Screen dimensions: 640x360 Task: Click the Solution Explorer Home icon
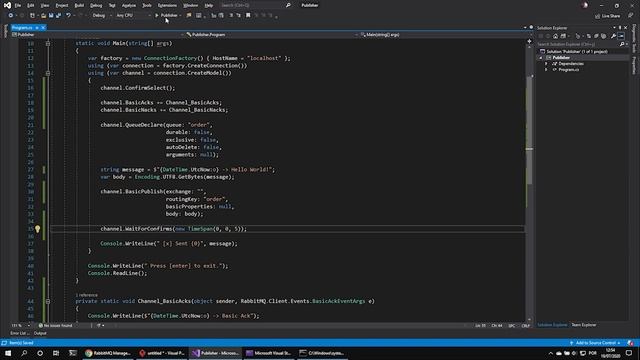555,36
